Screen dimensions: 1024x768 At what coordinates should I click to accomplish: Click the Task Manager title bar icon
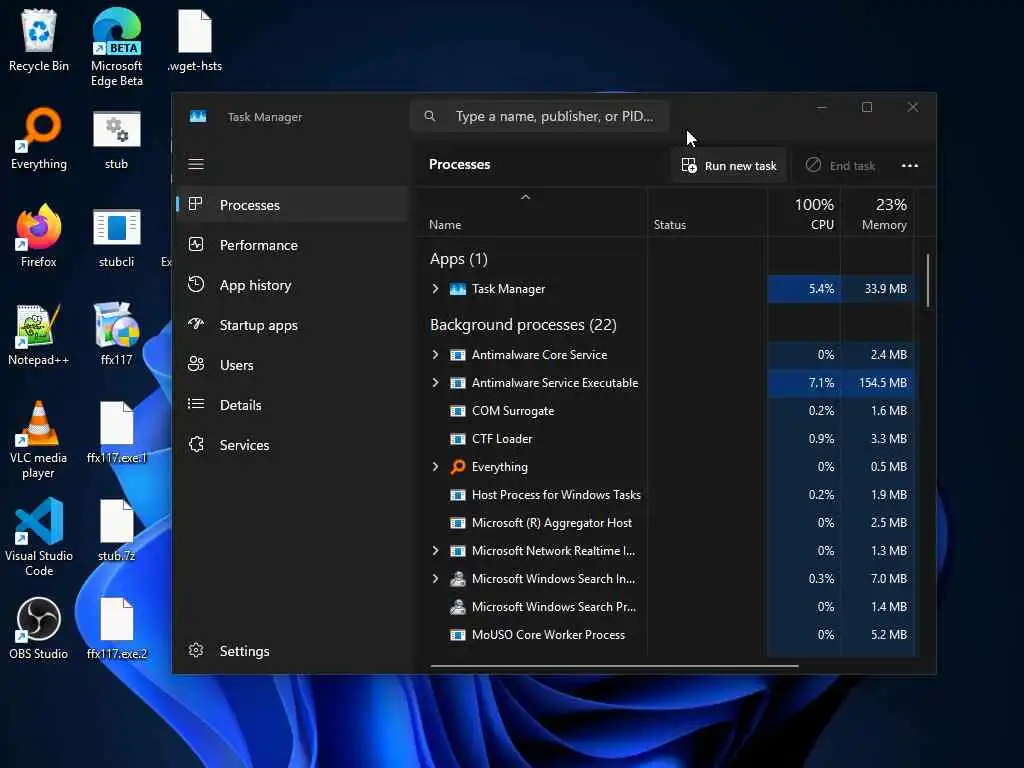click(198, 116)
